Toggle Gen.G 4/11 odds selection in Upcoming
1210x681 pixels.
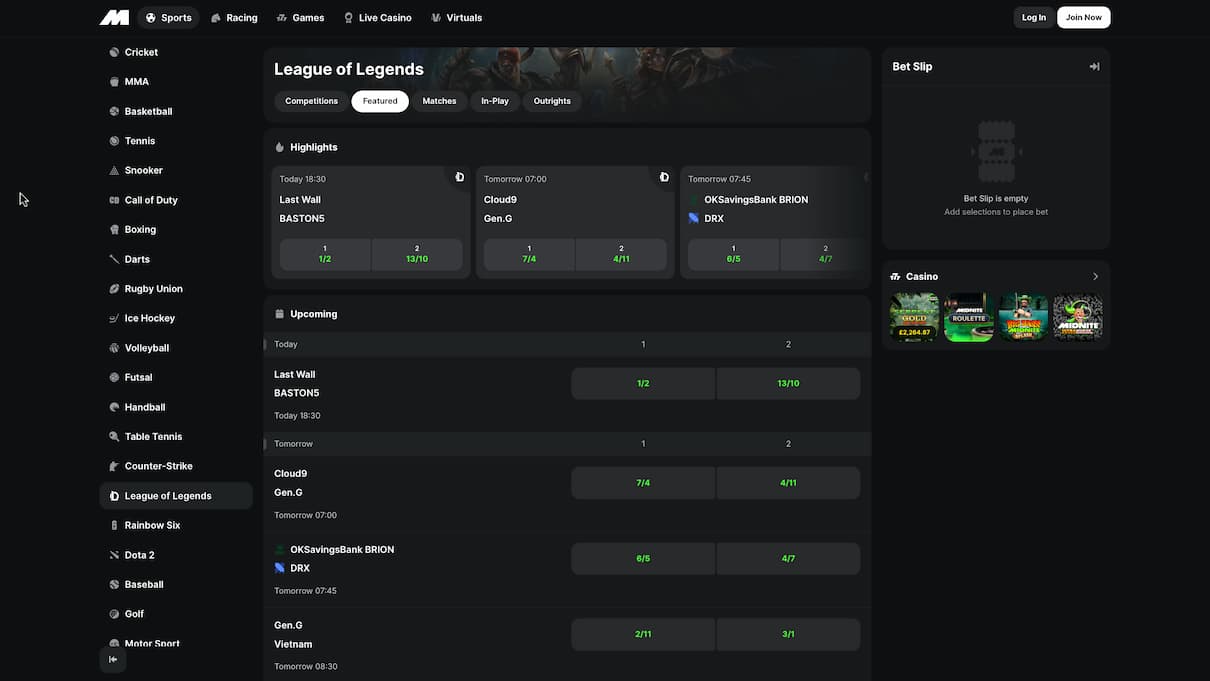click(788, 483)
